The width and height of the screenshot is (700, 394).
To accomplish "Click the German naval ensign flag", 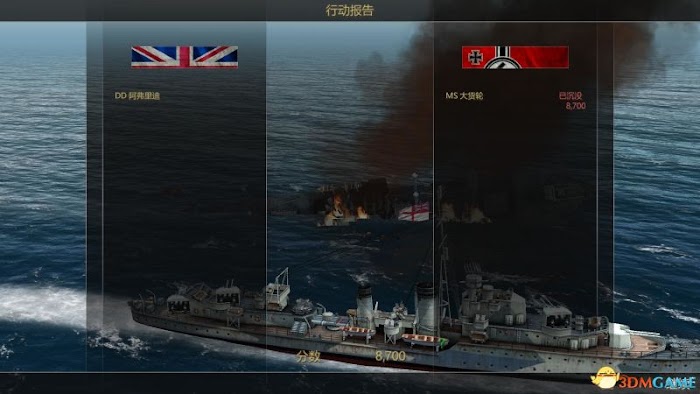I will pos(515,57).
